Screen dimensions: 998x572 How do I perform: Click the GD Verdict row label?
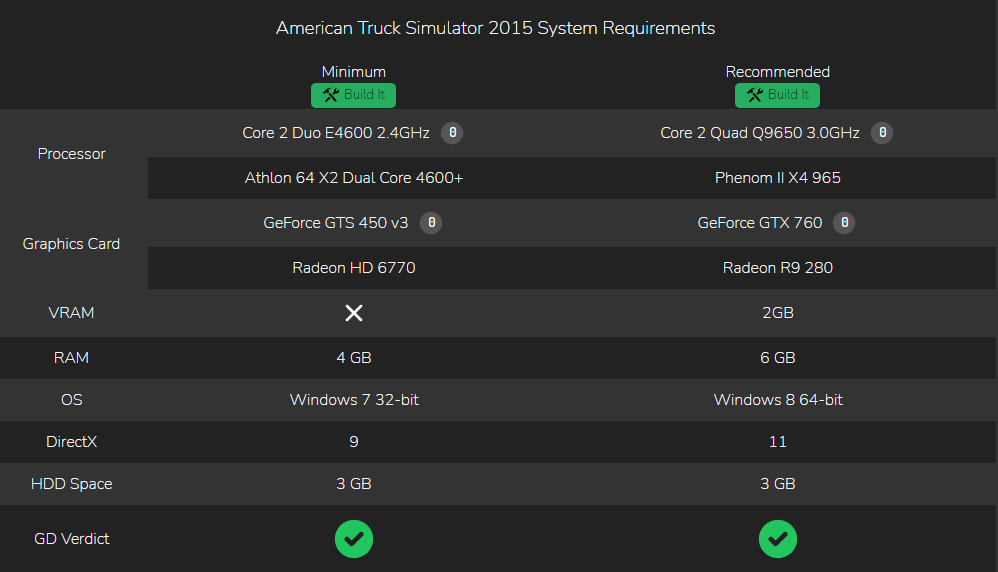[x=71, y=539]
